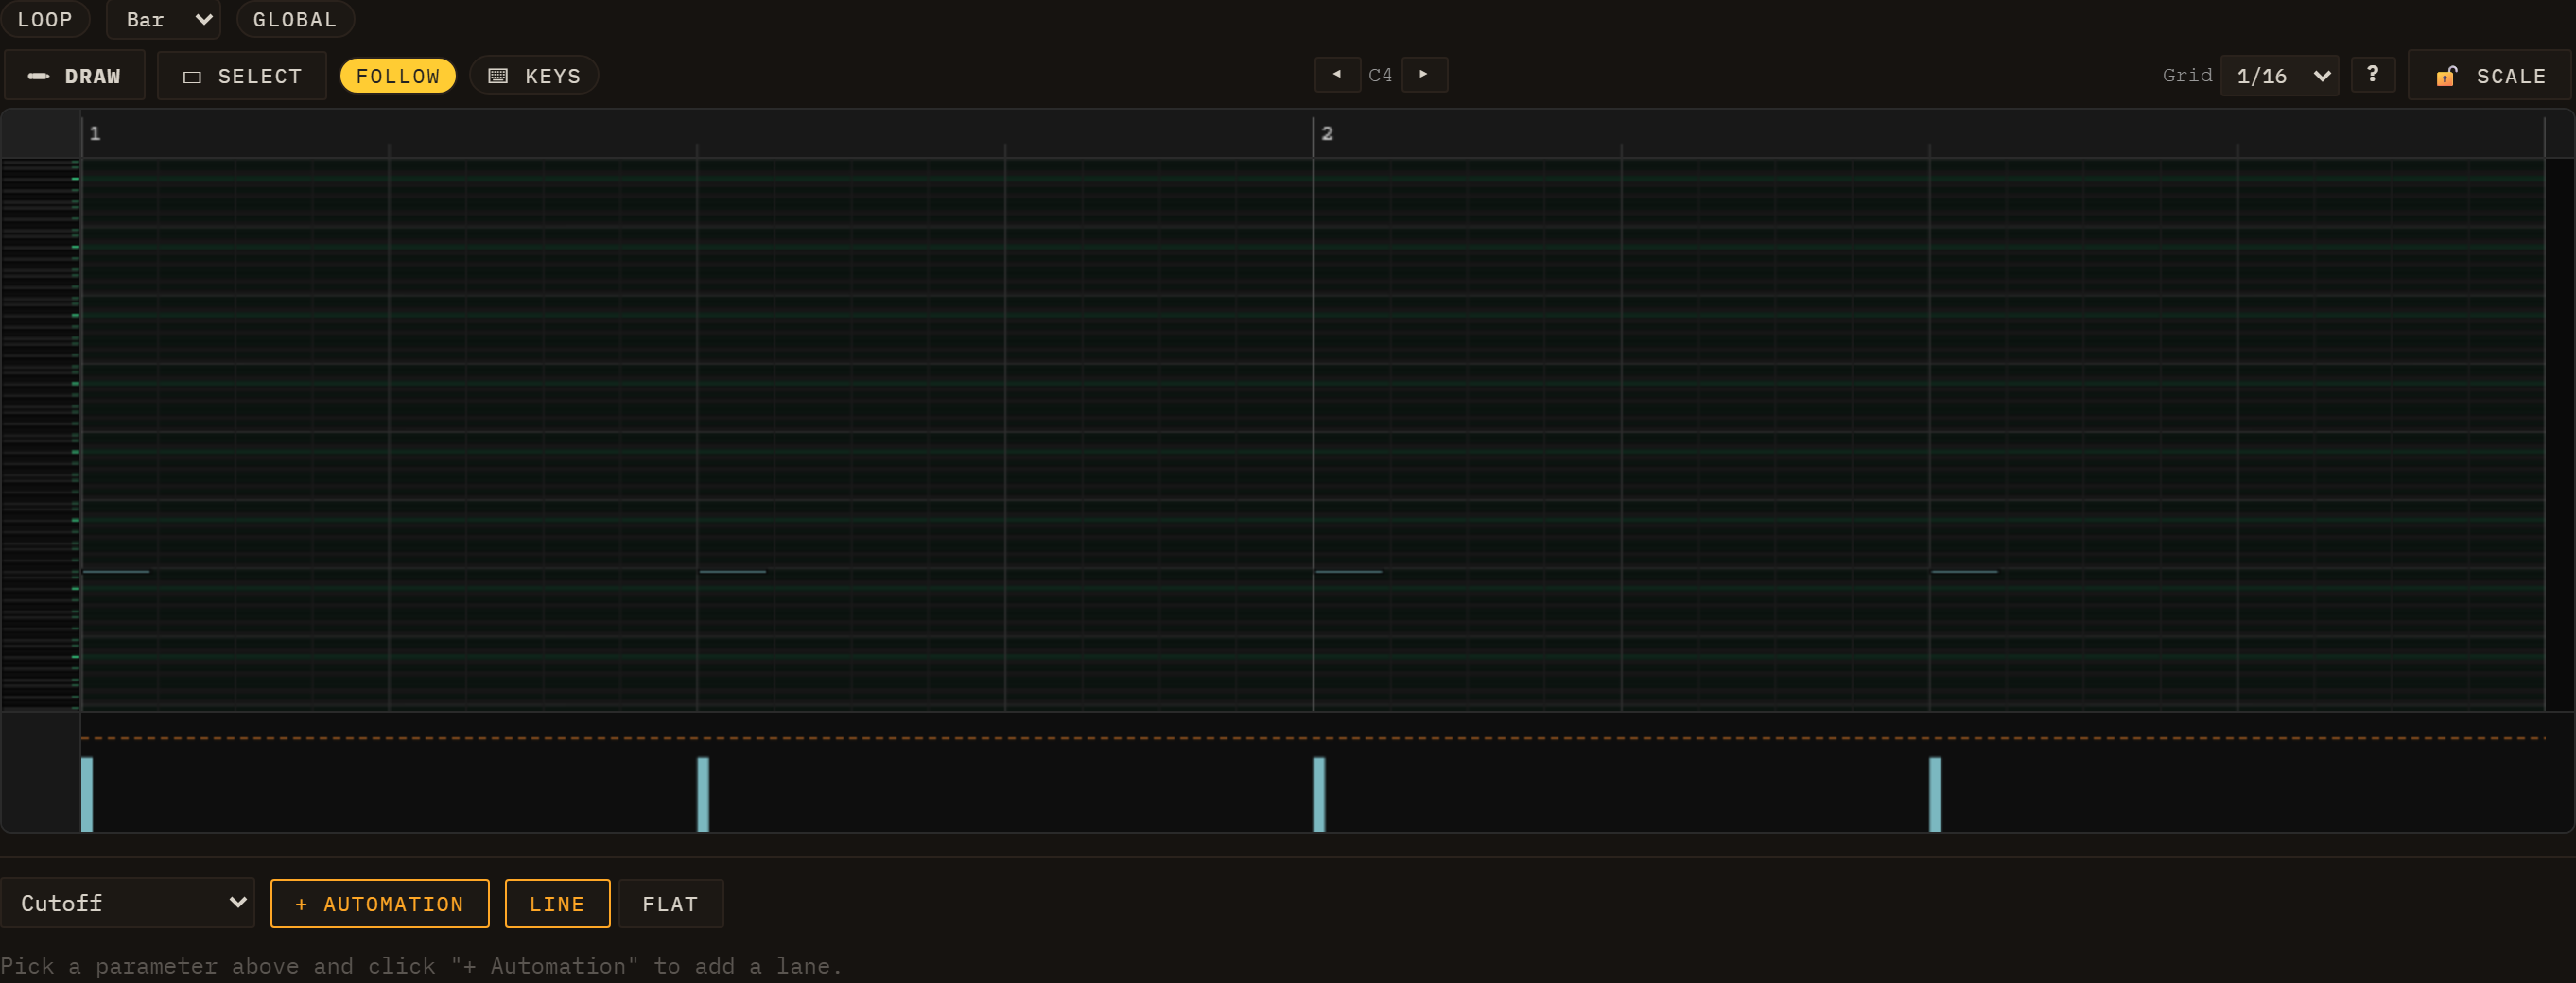Click the + AUTOMATION button
This screenshot has height=983, width=2576.
pyautogui.click(x=380, y=903)
